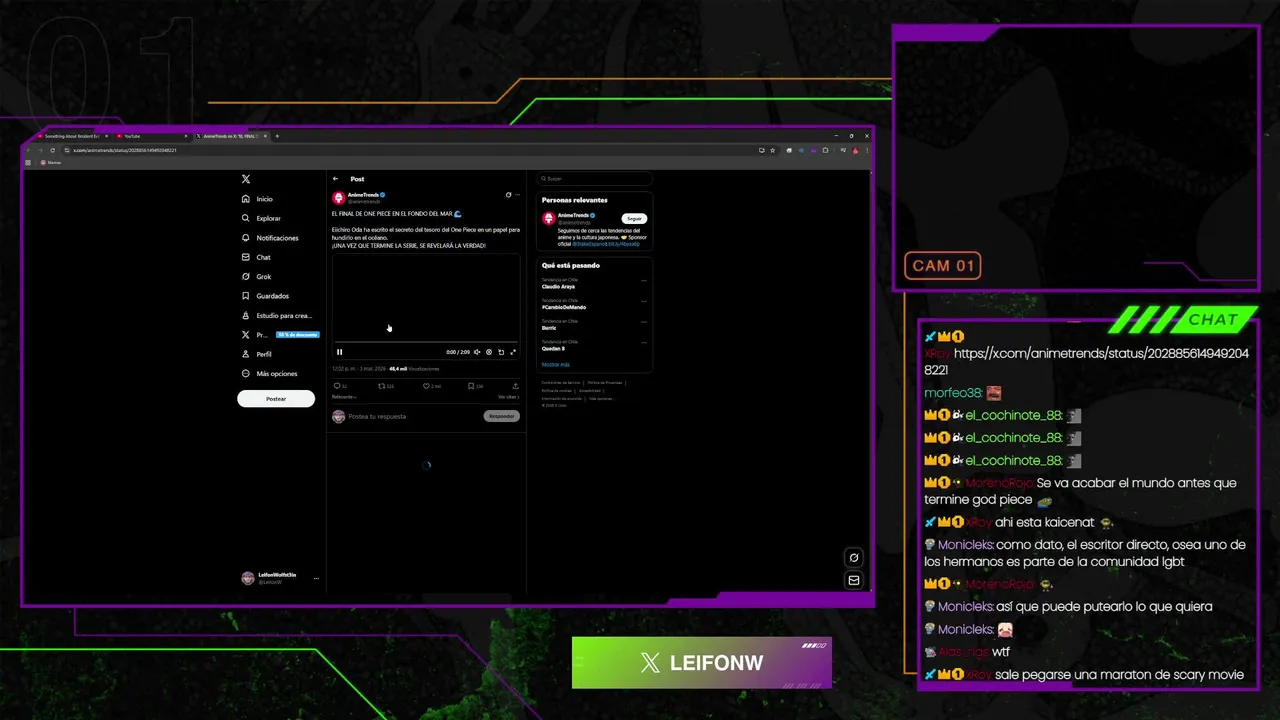
Task: Follow AnimeTrends with Seguir
Action: 634,218
